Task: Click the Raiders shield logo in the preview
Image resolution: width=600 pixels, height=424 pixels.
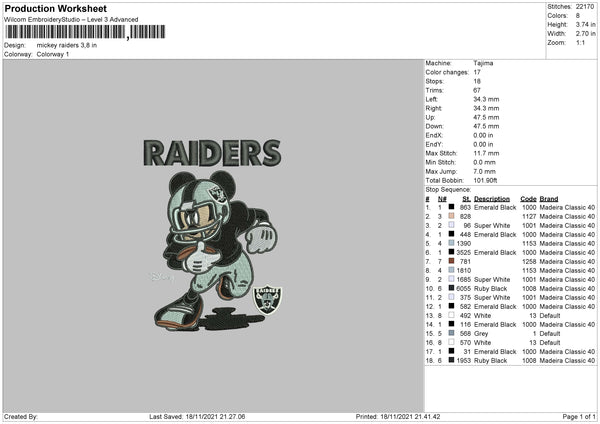Action: coord(267,300)
